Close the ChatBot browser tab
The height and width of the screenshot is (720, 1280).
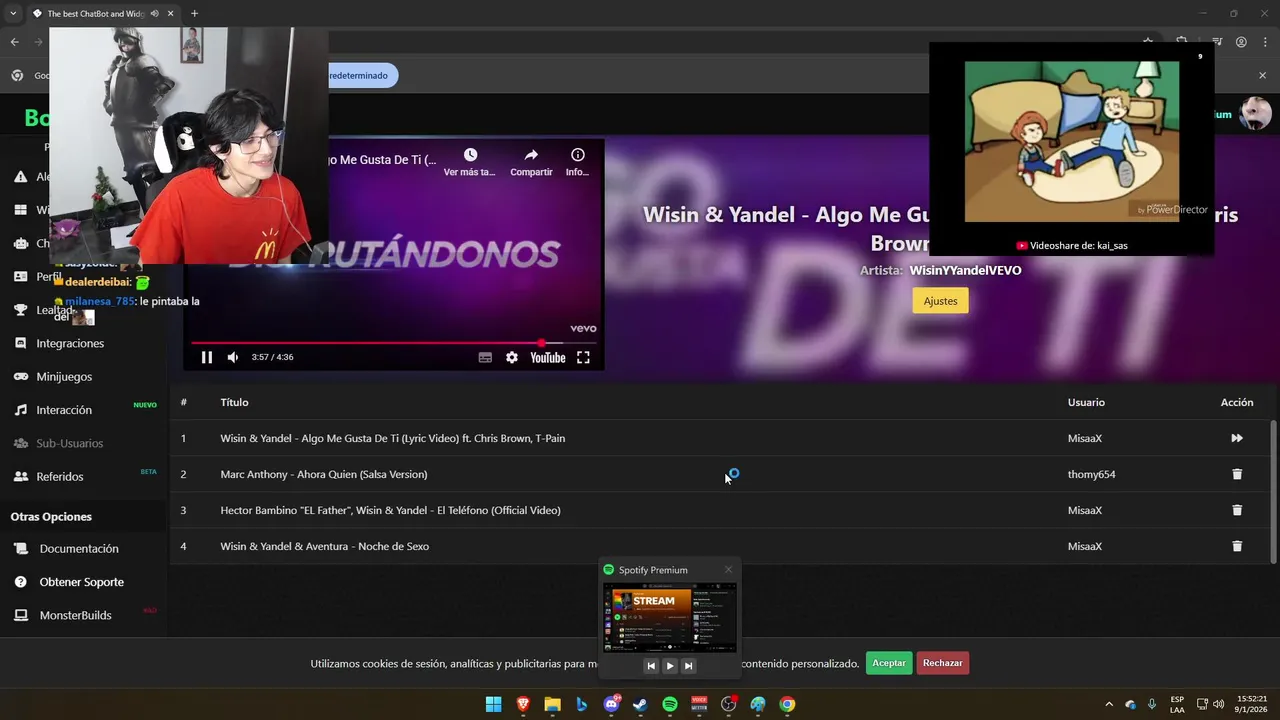click(x=171, y=13)
